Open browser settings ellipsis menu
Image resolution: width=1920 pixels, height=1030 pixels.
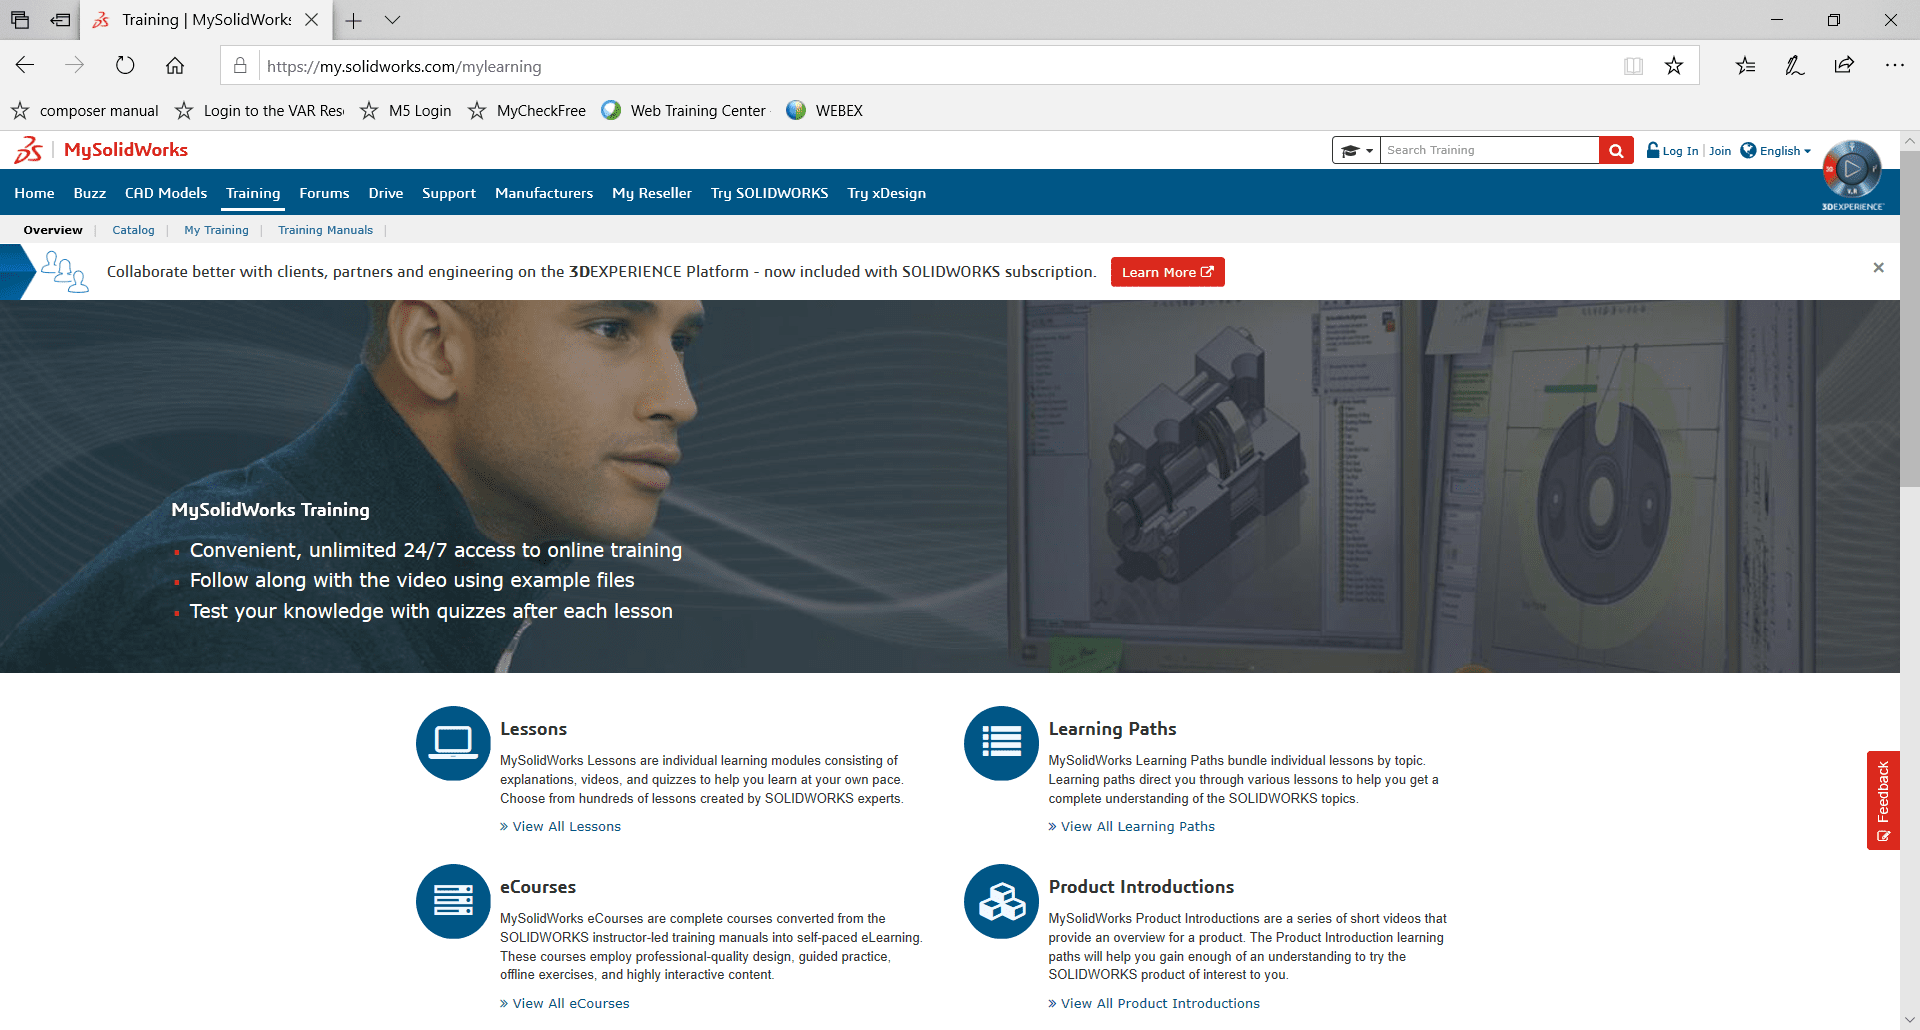pos(1894,66)
